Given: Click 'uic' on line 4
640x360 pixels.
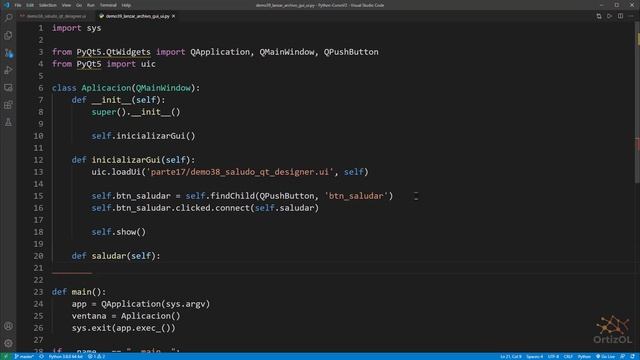Looking at the screenshot, I should (x=148, y=64).
